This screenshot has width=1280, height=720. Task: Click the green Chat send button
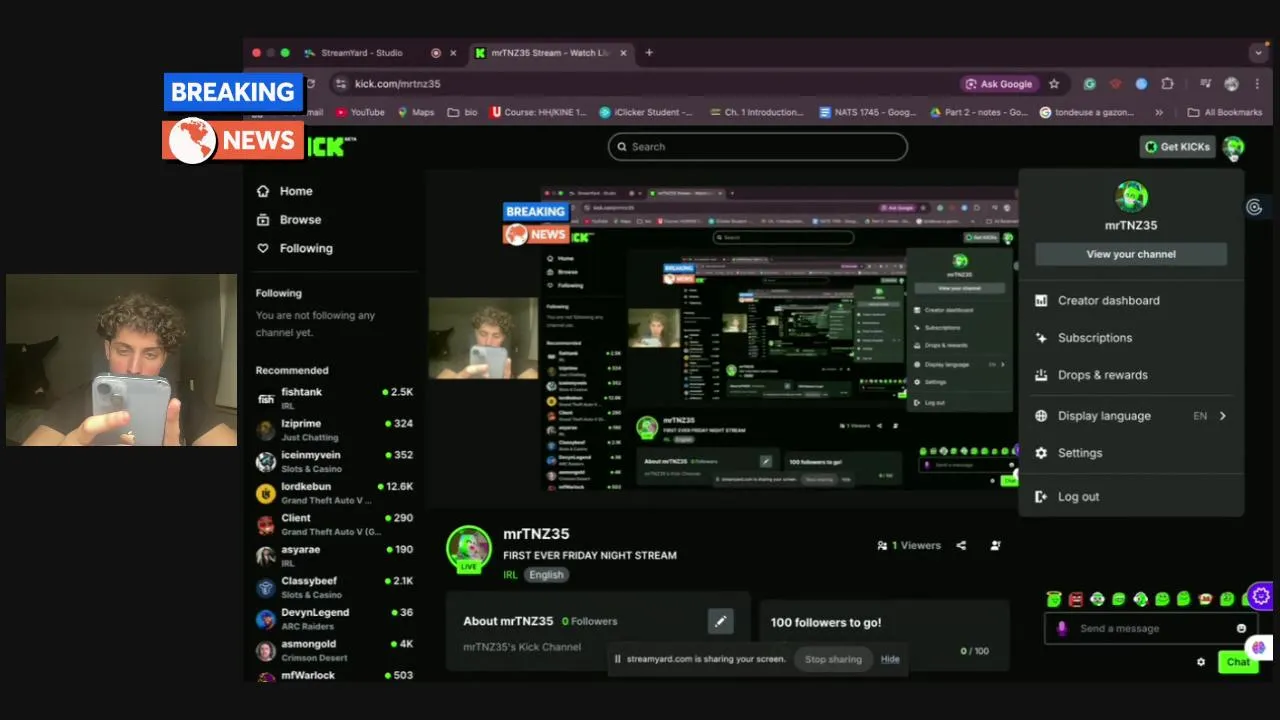tap(1238, 662)
